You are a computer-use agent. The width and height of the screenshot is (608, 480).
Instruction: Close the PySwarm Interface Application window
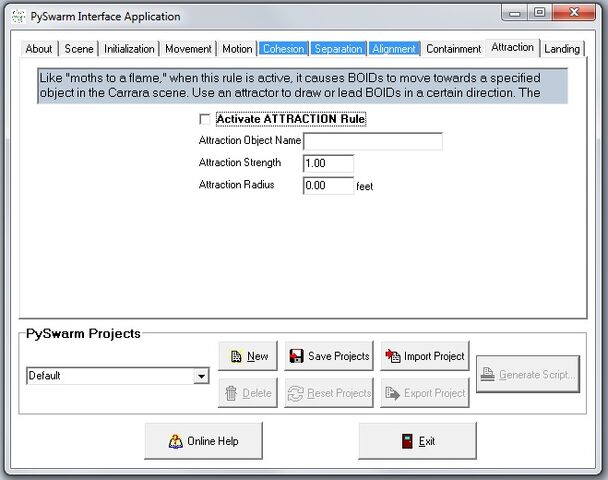(574, 13)
